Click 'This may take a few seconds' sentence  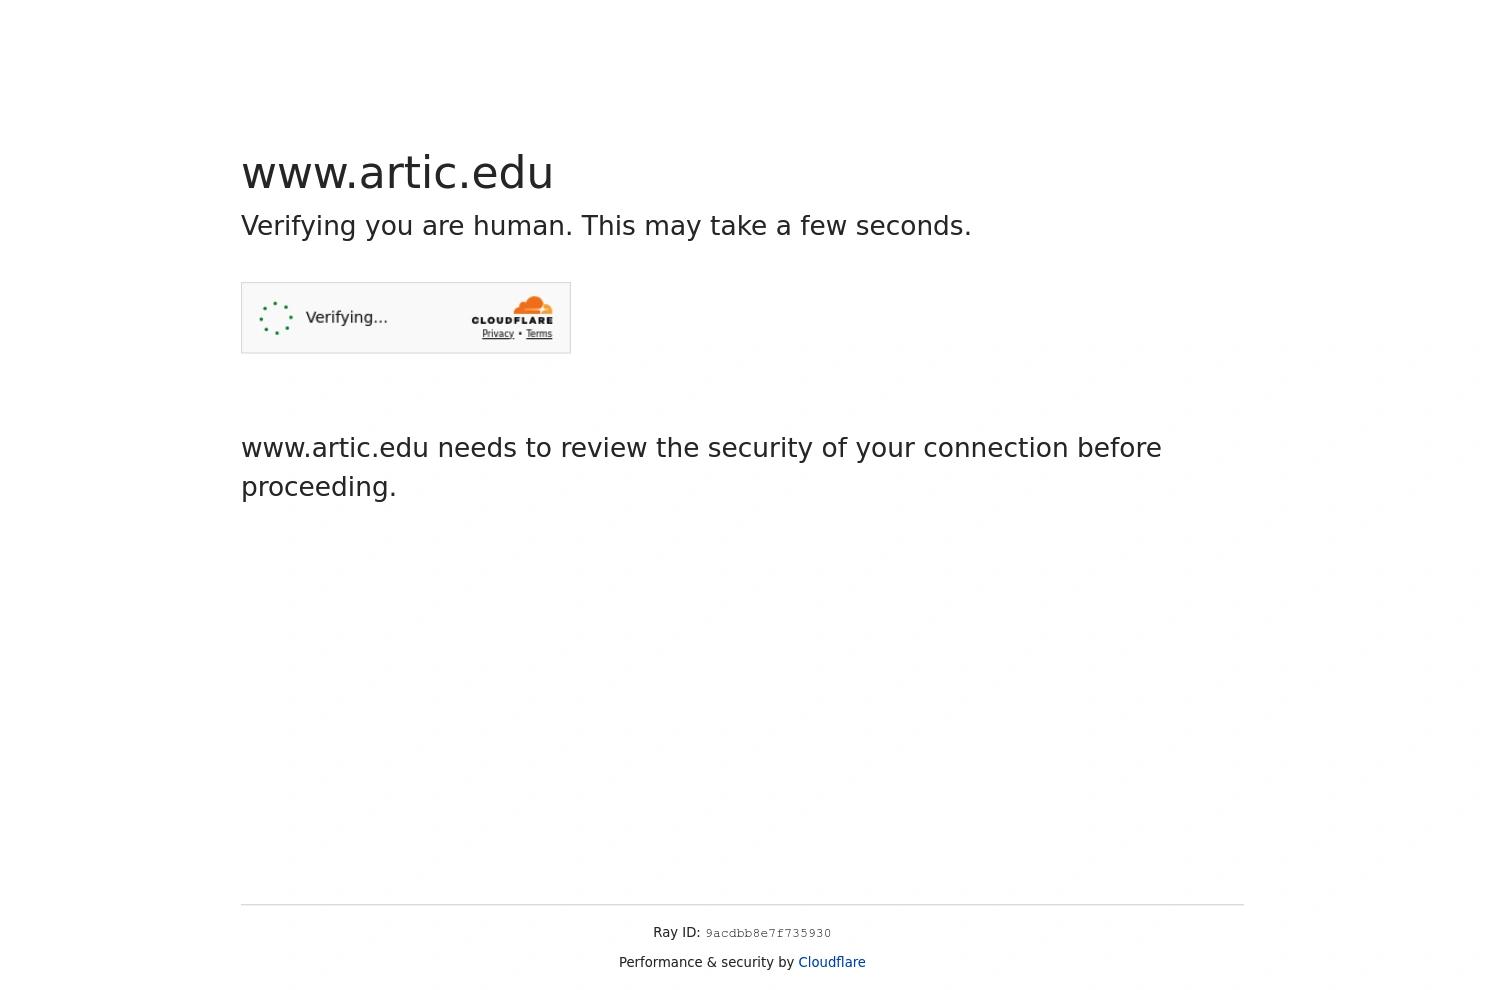coord(776,226)
